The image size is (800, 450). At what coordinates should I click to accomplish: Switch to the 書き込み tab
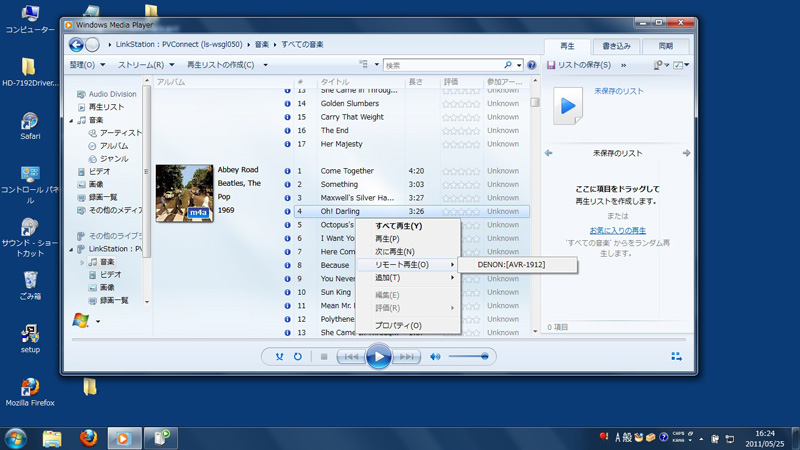[616, 46]
